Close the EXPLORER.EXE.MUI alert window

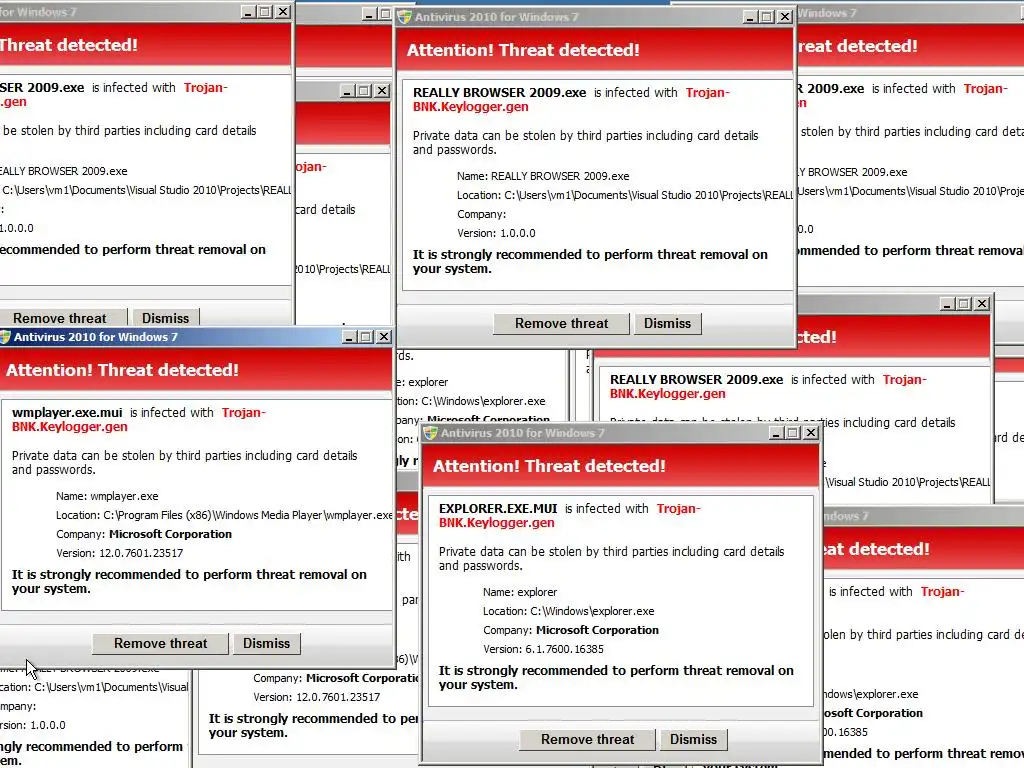[810, 433]
